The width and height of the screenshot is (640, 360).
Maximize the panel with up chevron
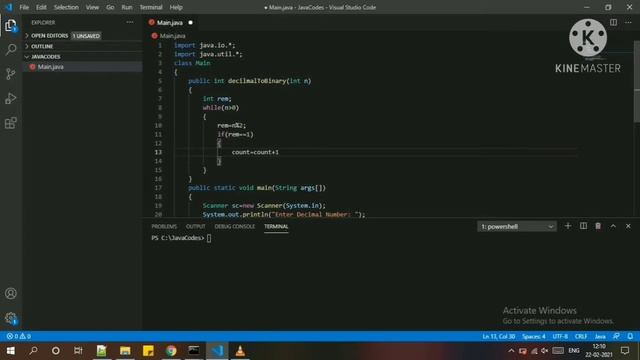coord(613,226)
